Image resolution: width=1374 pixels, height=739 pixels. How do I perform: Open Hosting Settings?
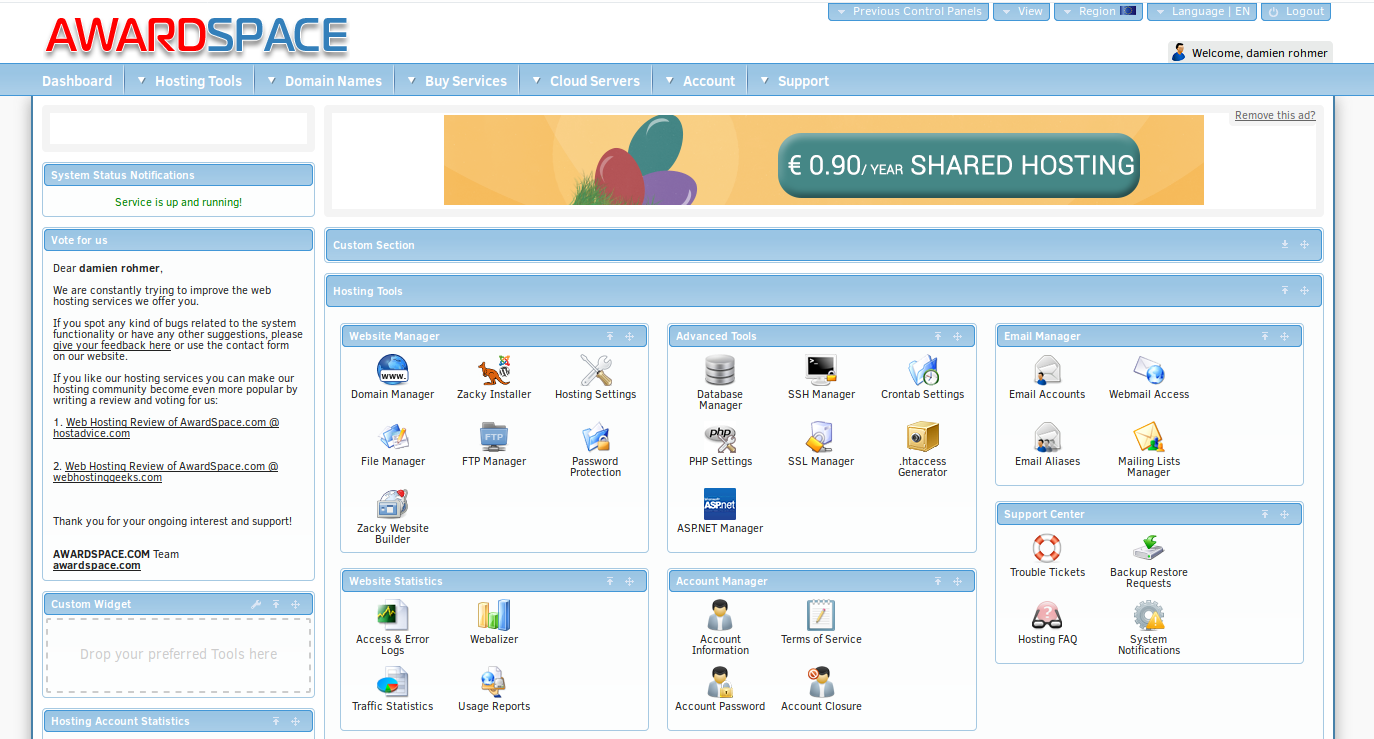tap(595, 378)
